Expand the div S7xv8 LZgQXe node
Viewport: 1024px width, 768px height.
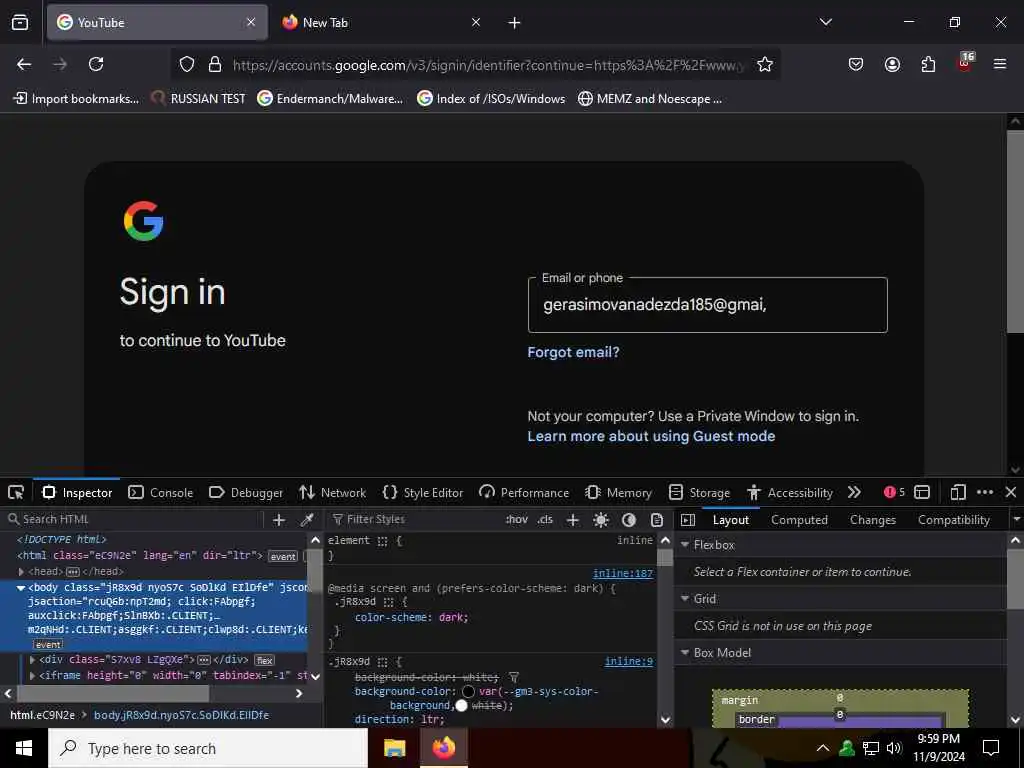[x=33, y=660]
